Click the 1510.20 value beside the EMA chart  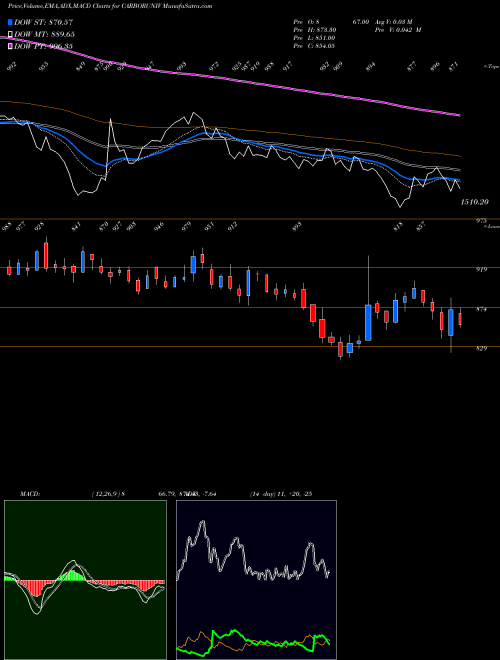tap(474, 202)
